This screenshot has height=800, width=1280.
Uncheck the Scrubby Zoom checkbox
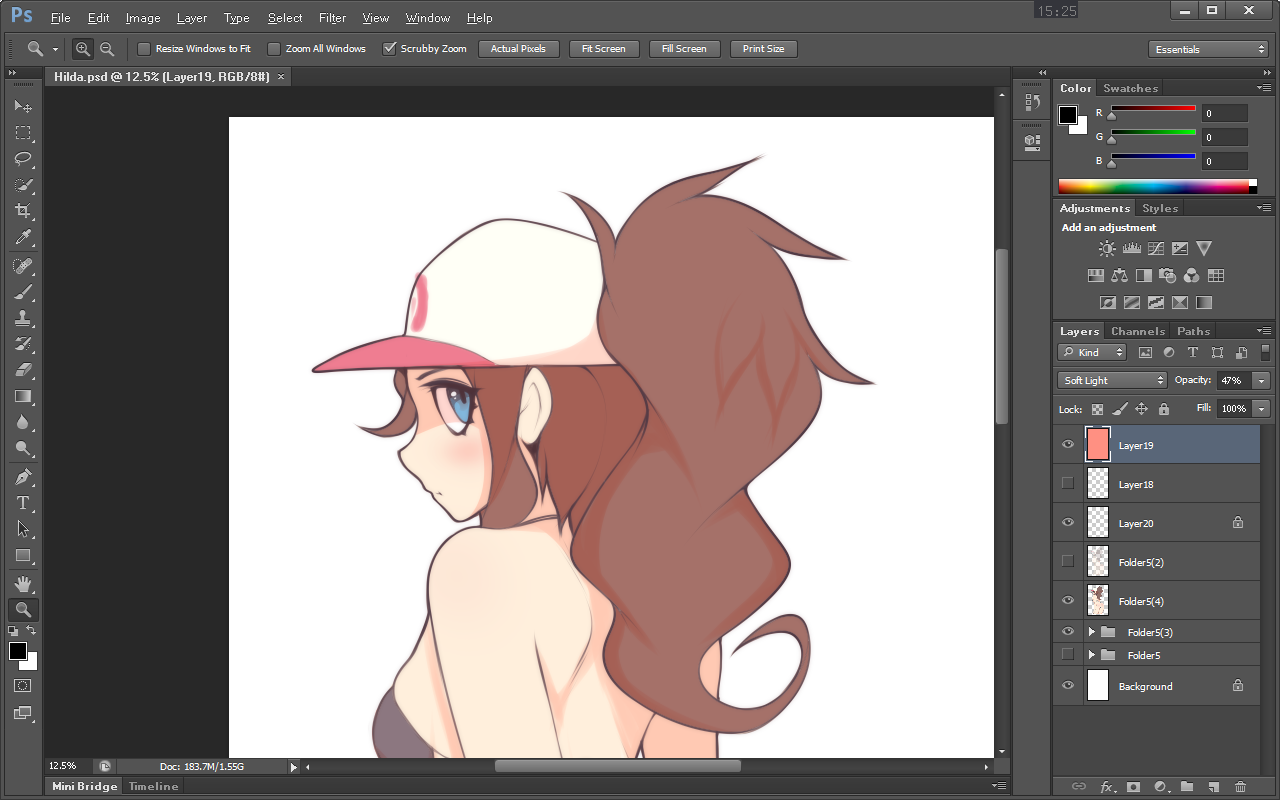tap(390, 48)
